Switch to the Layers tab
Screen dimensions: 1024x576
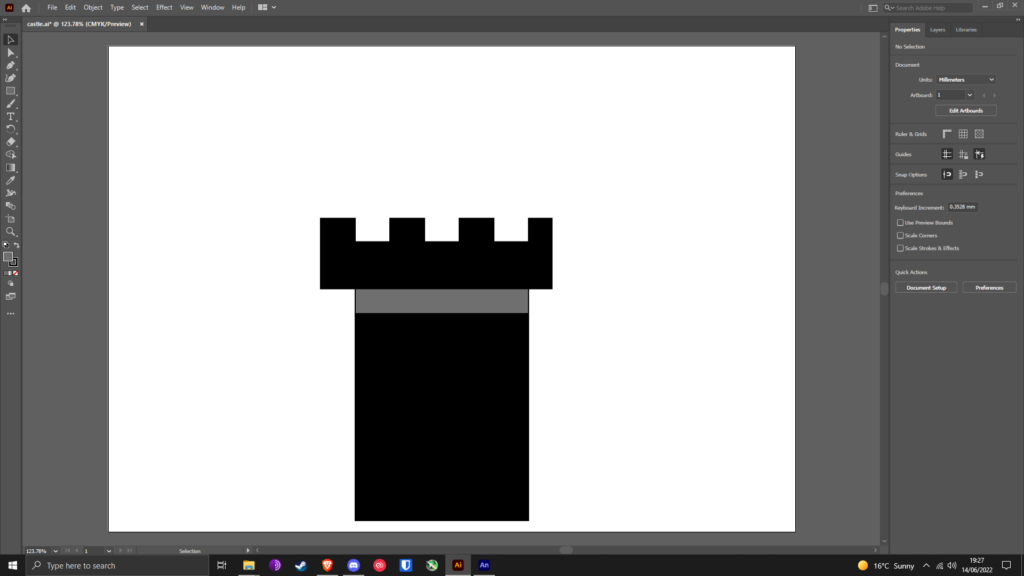(937, 29)
